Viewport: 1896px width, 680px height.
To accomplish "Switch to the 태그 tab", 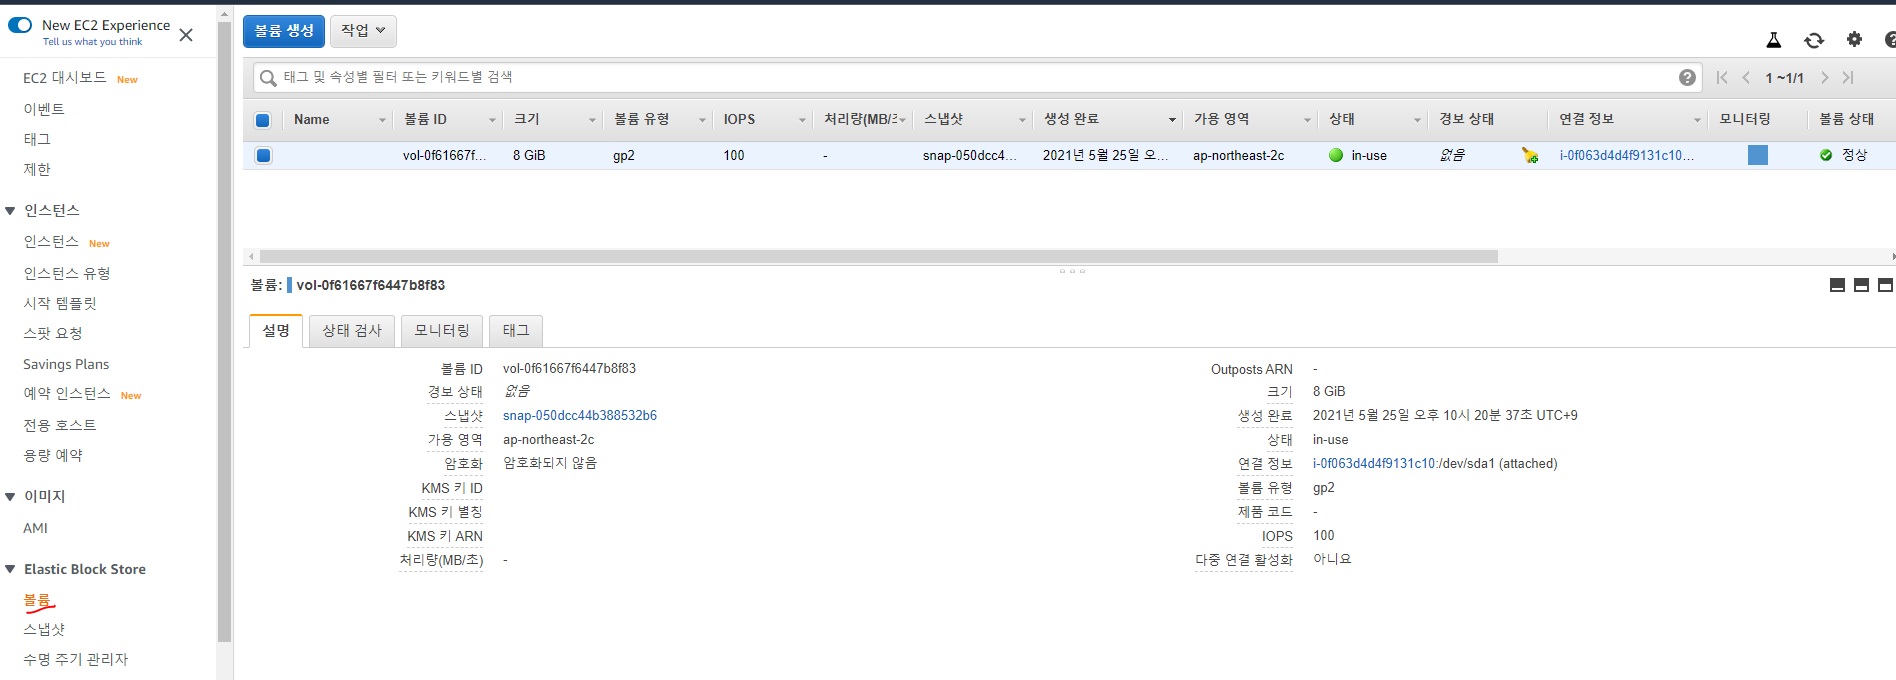I will (516, 331).
